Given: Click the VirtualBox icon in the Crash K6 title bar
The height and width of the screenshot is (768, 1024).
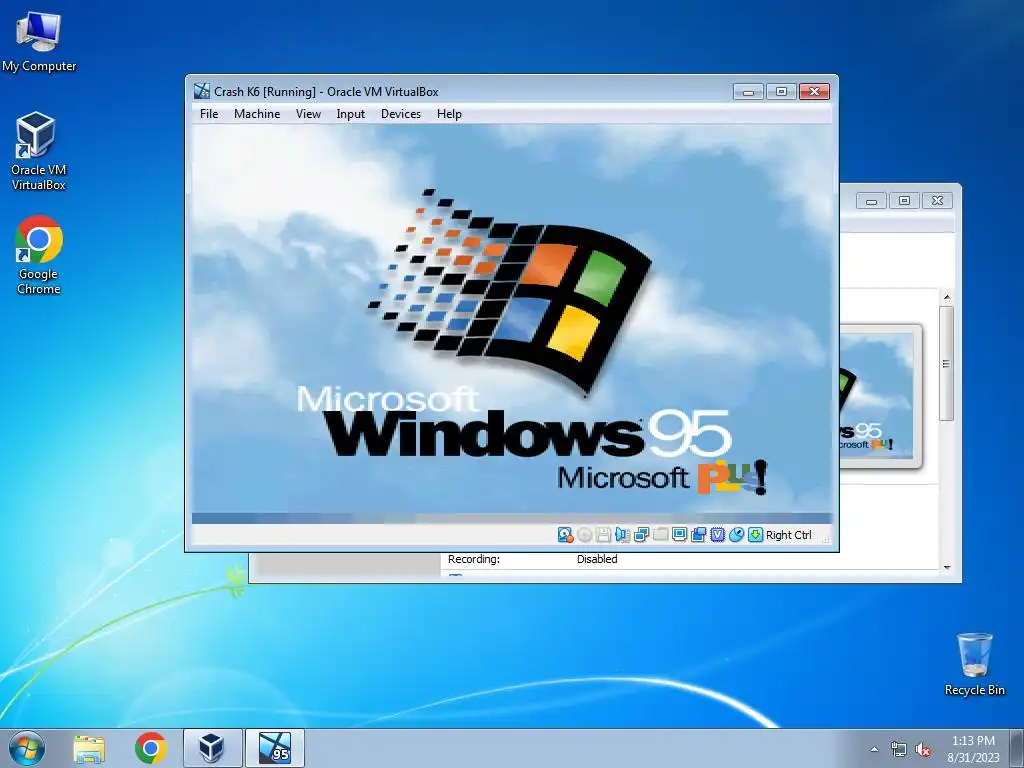Looking at the screenshot, I should point(202,91).
